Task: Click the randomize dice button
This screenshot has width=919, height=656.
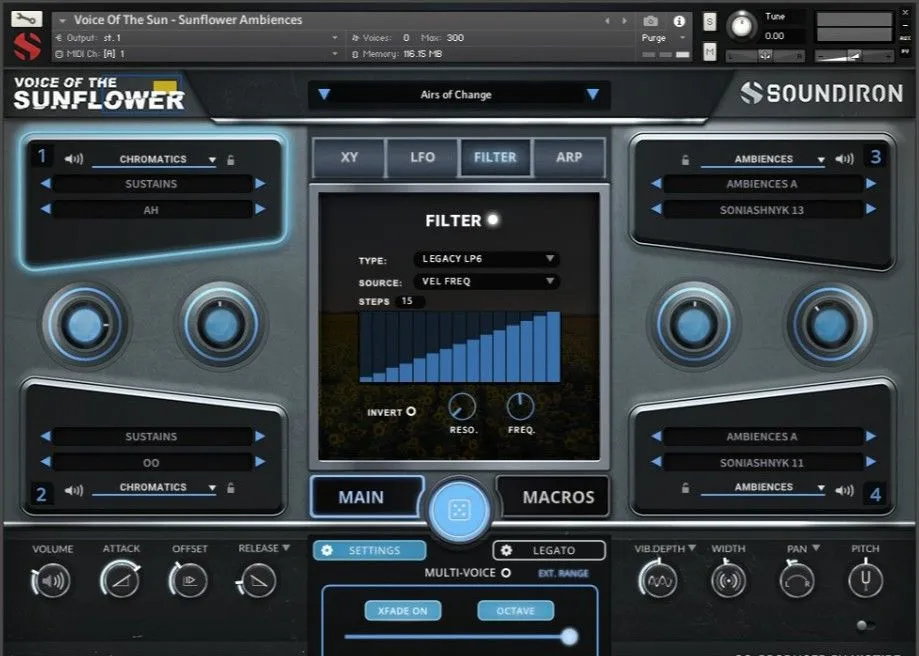Action: (x=459, y=510)
